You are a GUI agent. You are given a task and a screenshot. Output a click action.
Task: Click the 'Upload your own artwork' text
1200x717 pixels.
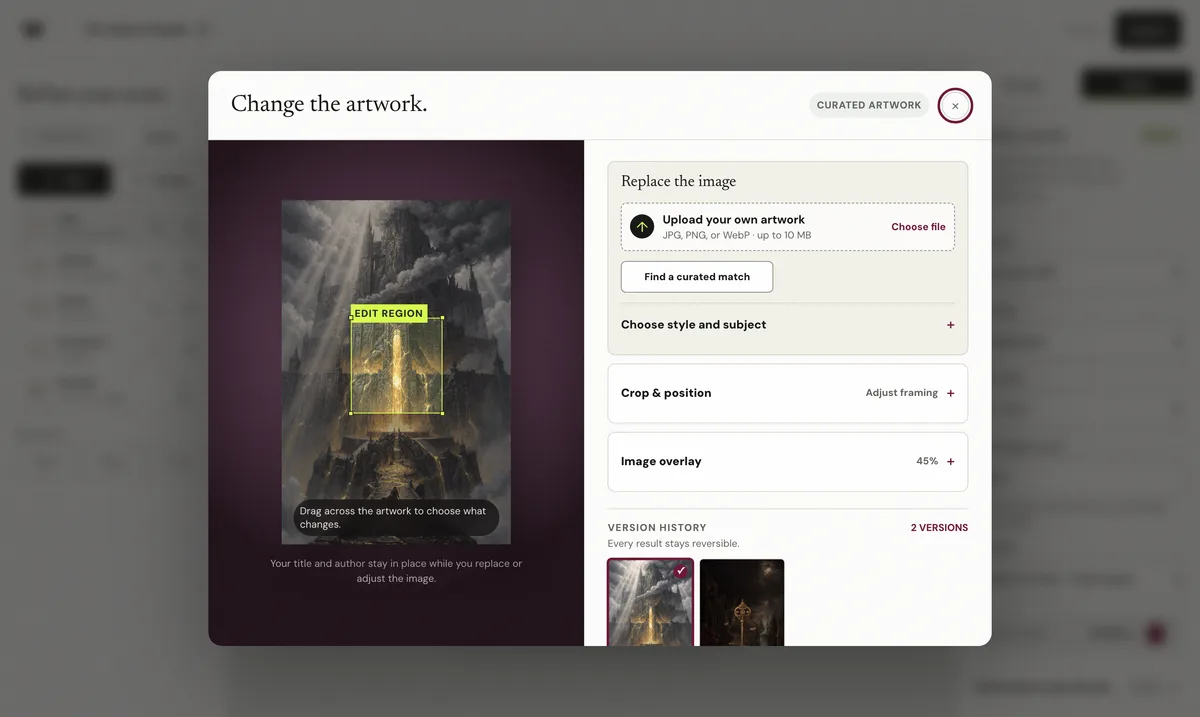point(733,220)
